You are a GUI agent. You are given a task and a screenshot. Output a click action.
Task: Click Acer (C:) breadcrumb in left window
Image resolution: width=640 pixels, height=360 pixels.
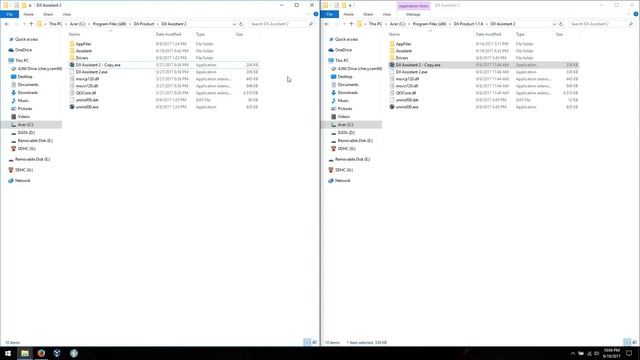coord(77,24)
